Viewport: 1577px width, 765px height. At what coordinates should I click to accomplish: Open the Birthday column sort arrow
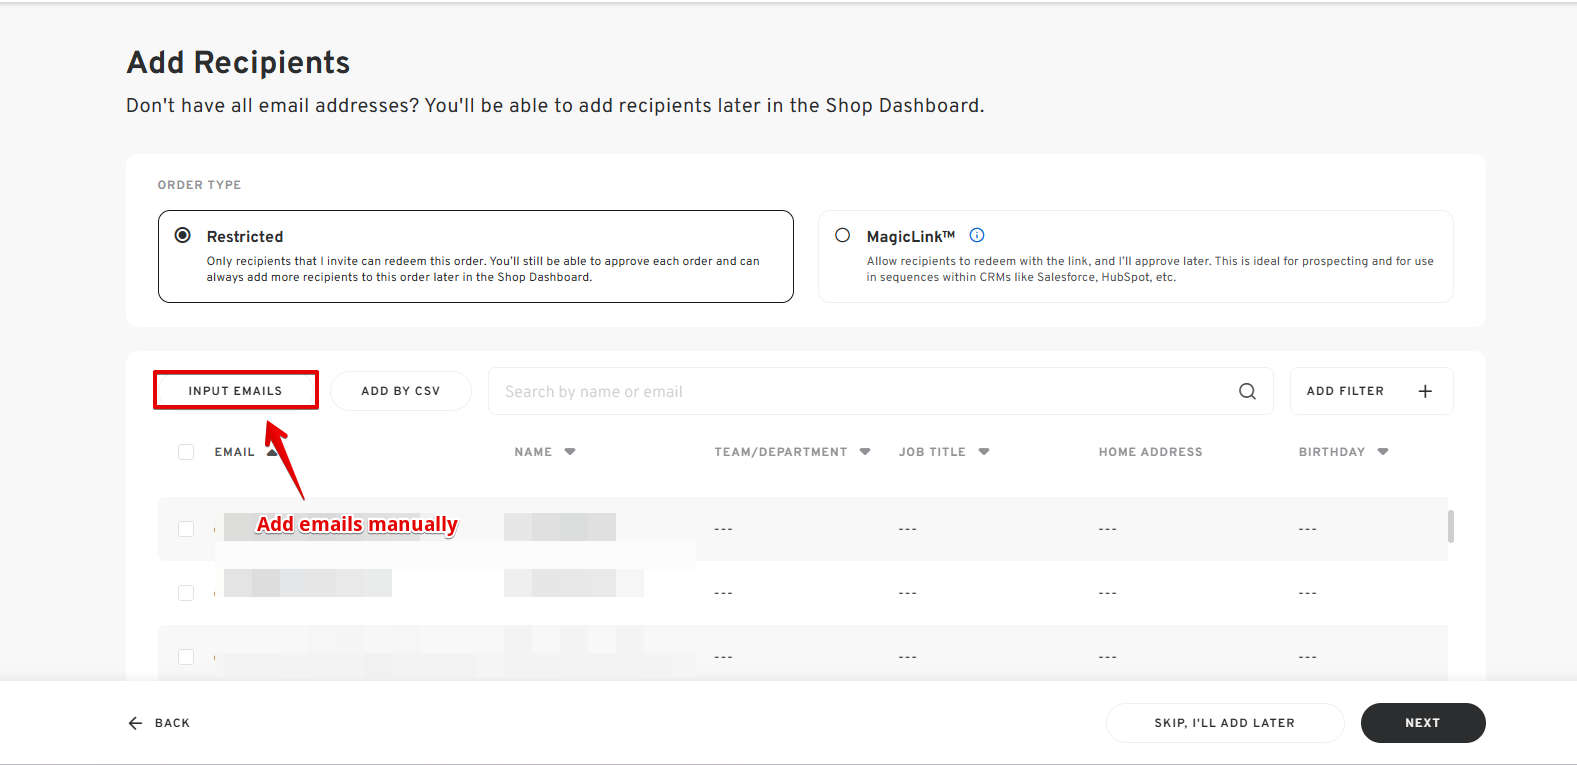coord(1383,452)
